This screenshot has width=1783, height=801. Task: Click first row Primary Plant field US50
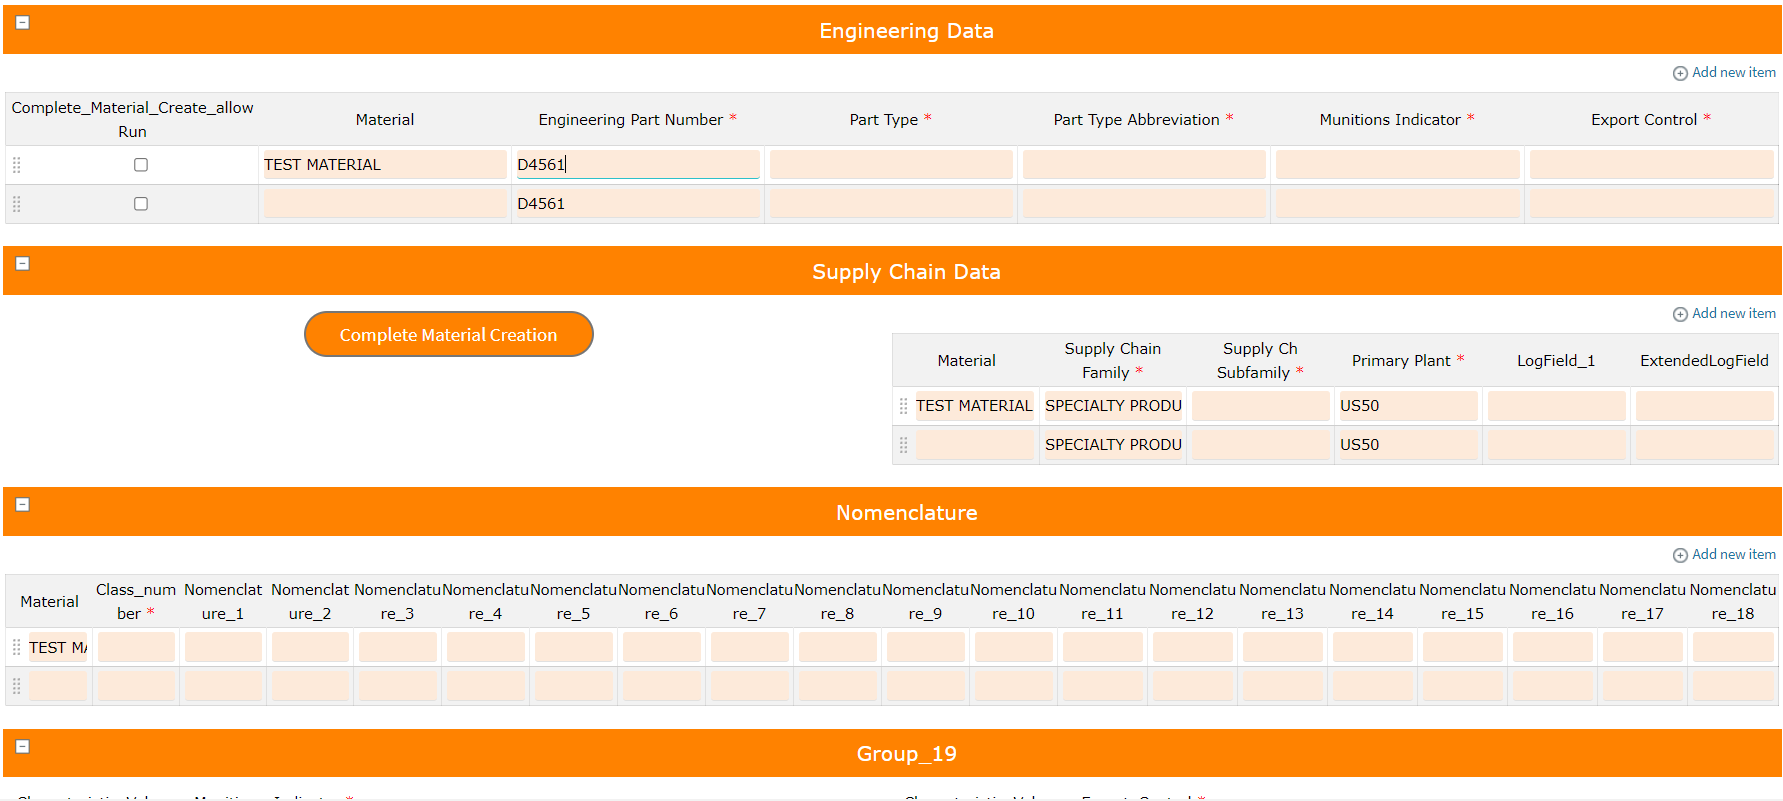point(1406,406)
